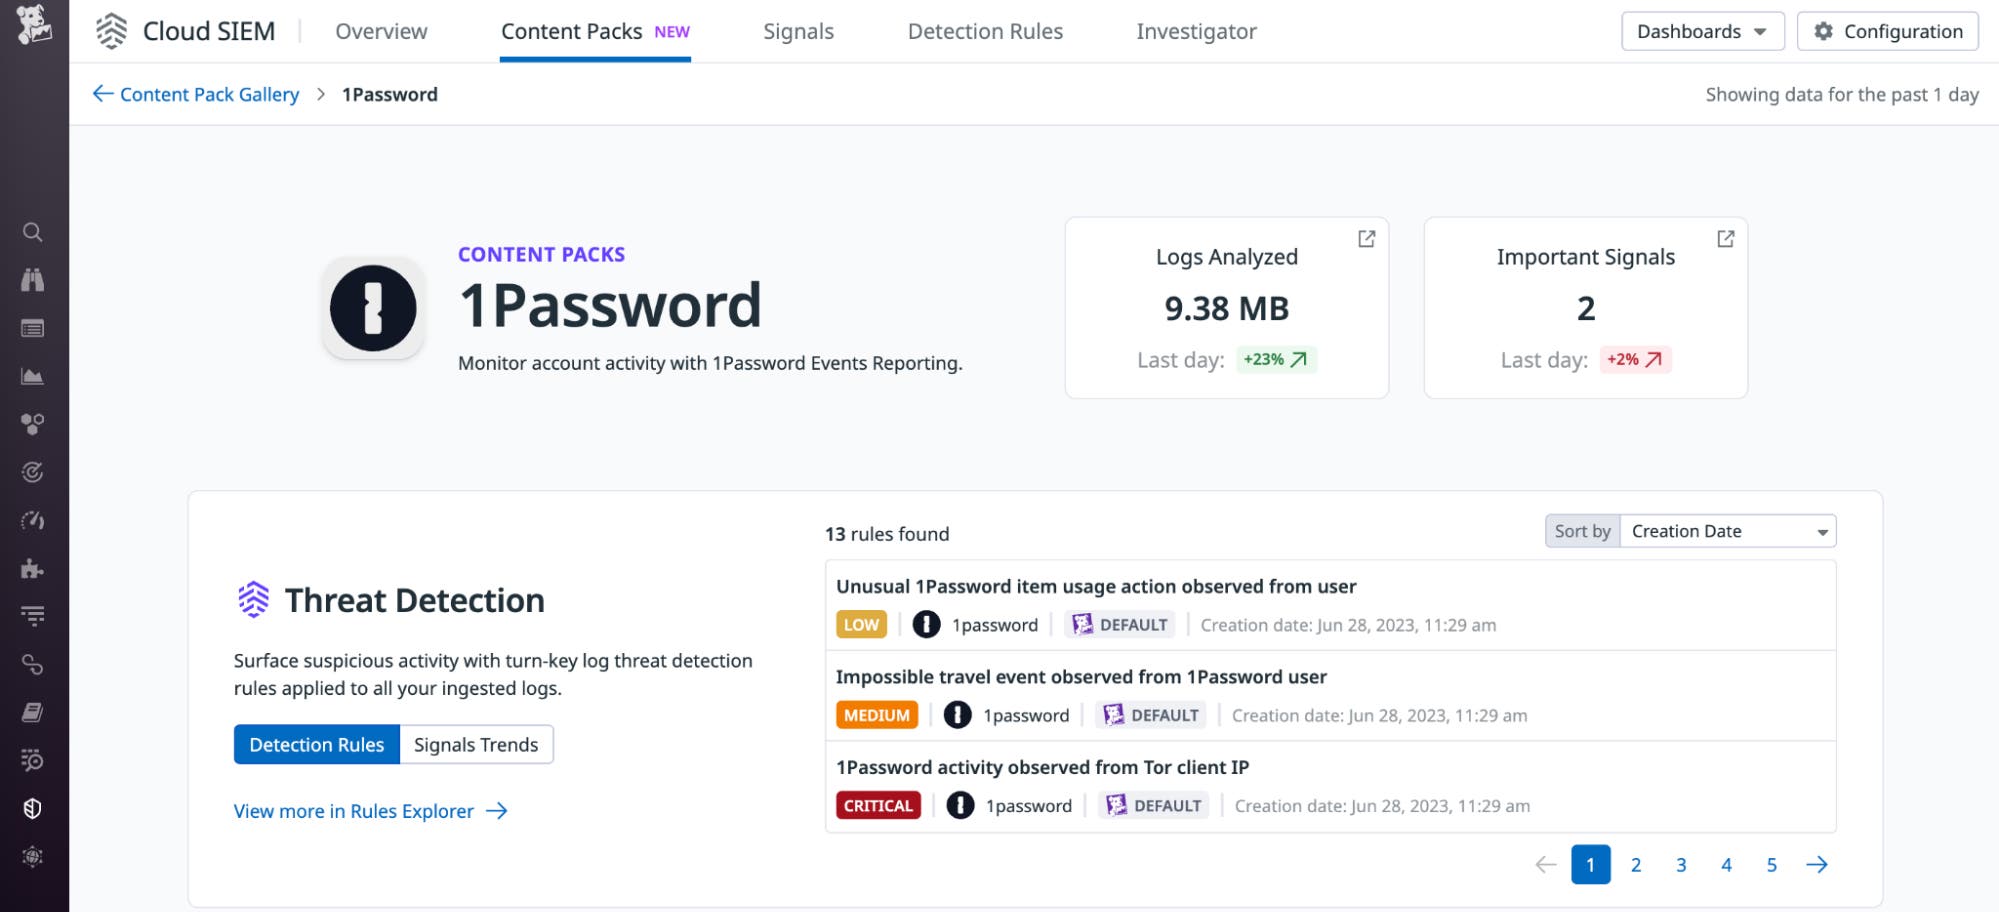Switch to the Signals tab
Viewport: 1999px width, 912px height.
click(797, 31)
